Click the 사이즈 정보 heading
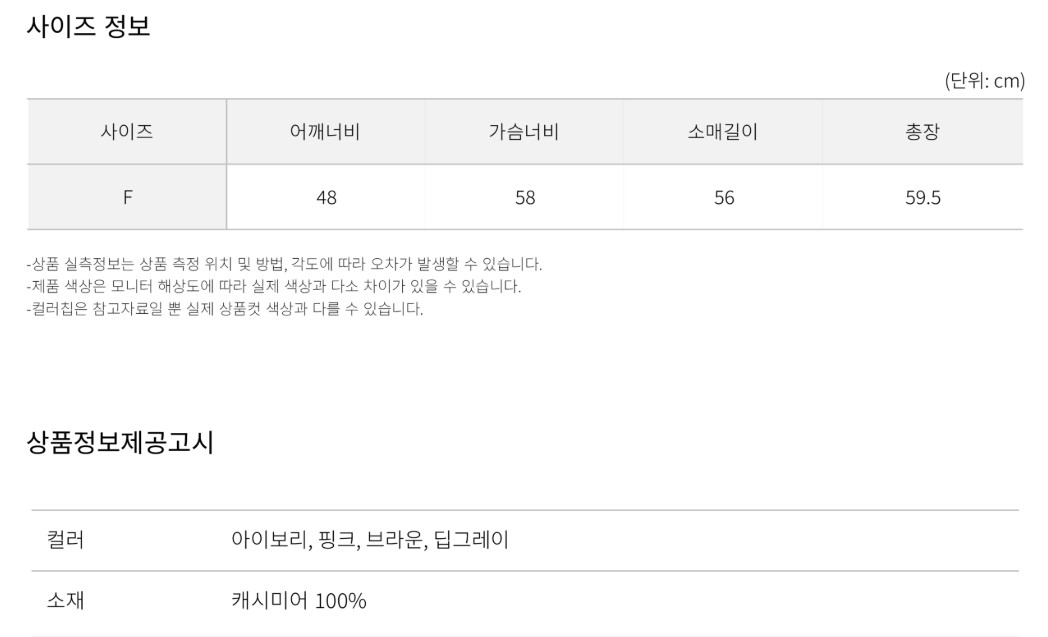1048x637 pixels. 88,27
